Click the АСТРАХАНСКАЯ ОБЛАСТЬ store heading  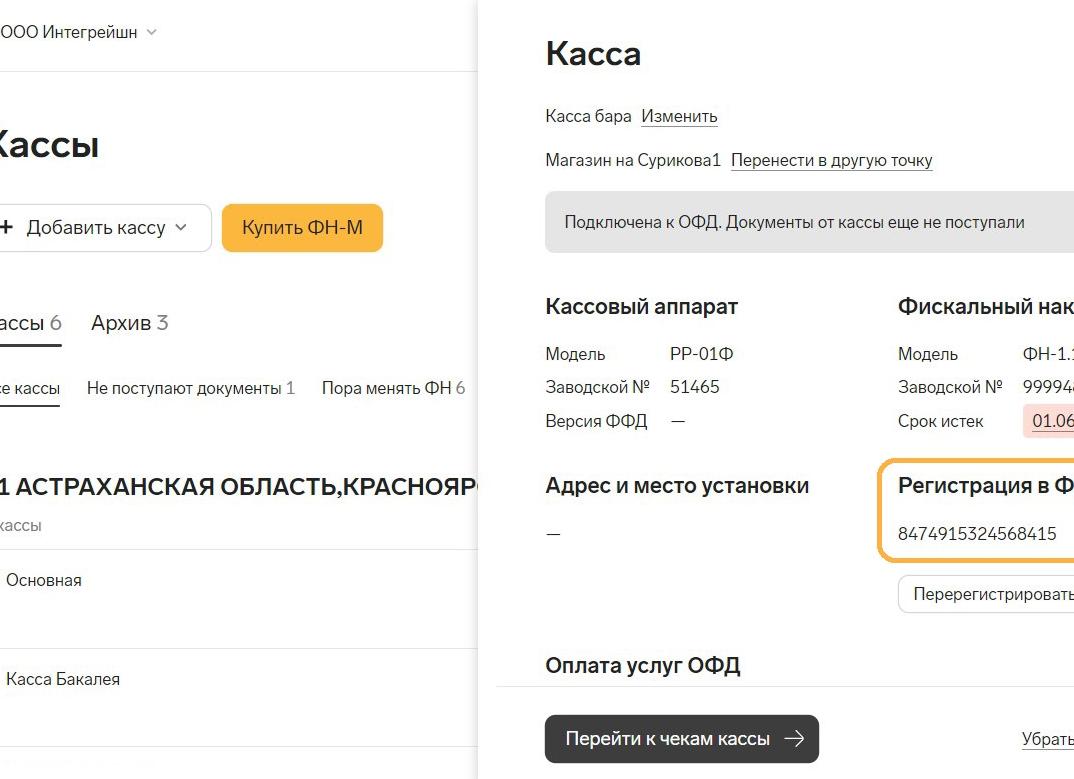[238, 486]
